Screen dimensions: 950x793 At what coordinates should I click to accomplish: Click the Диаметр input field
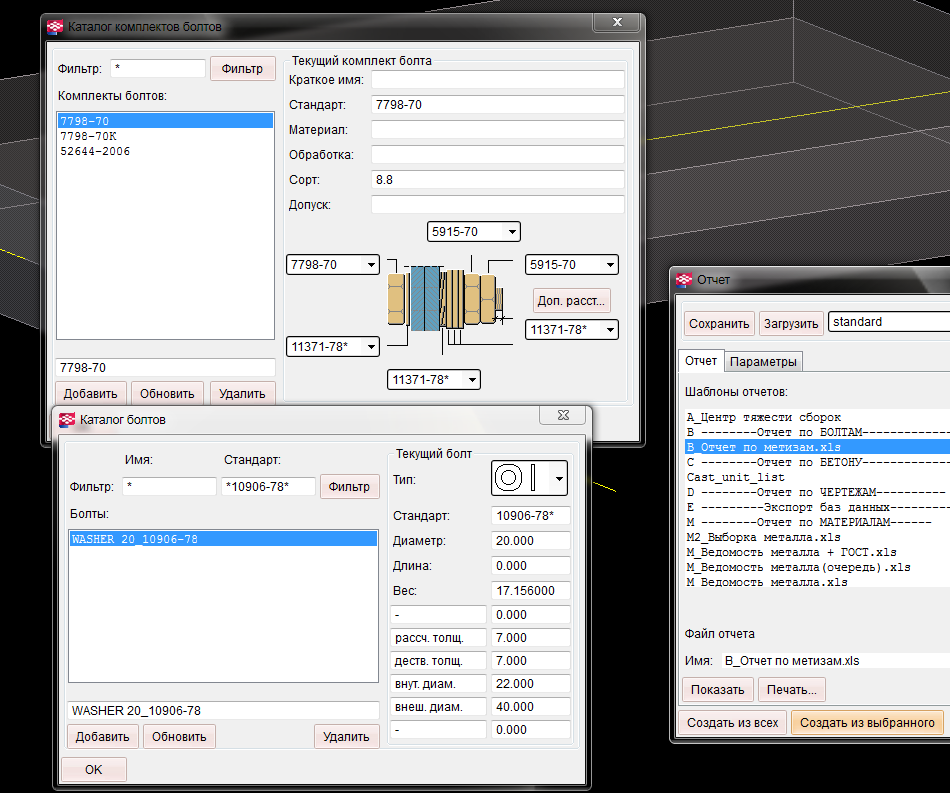(531, 541)
